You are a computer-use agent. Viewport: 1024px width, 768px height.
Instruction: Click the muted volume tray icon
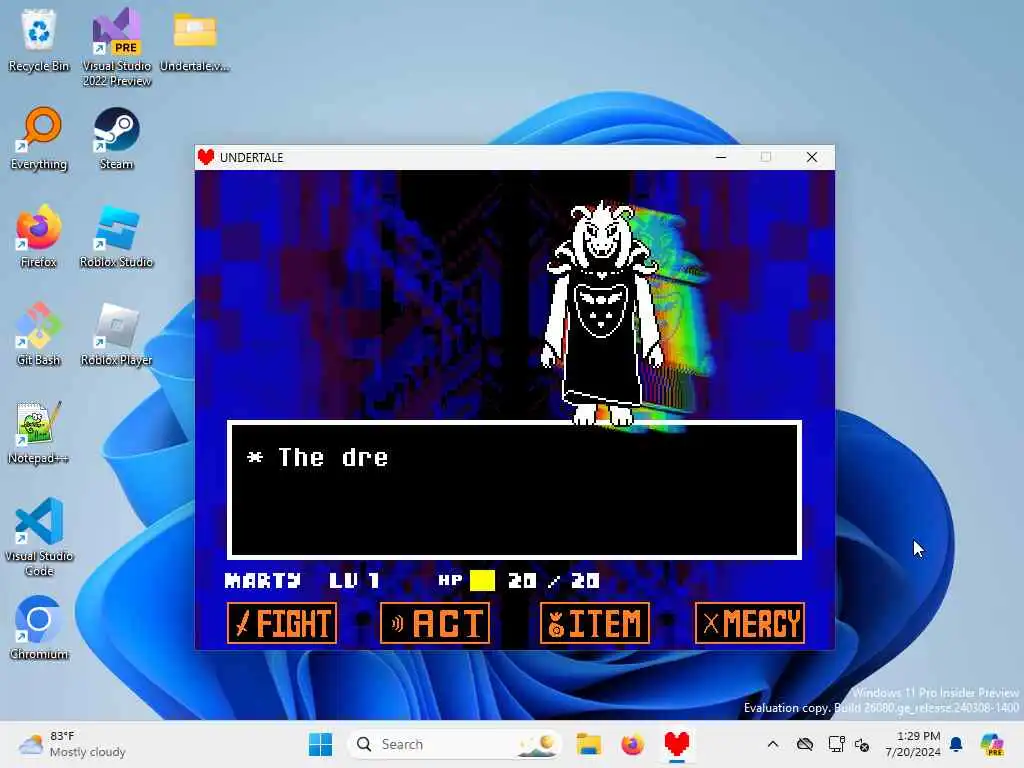pyautogui.click(x=862, y=744)
